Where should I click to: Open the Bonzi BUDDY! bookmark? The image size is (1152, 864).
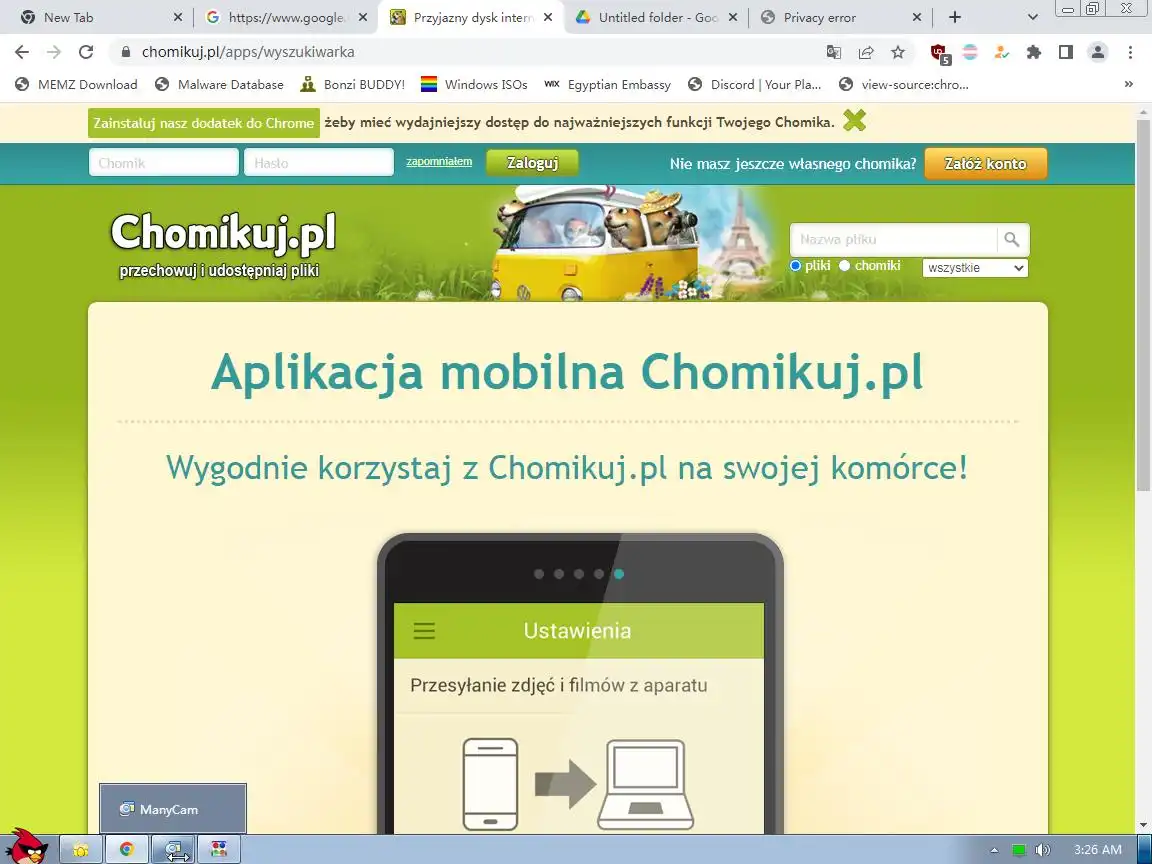[x=353, y=84]
